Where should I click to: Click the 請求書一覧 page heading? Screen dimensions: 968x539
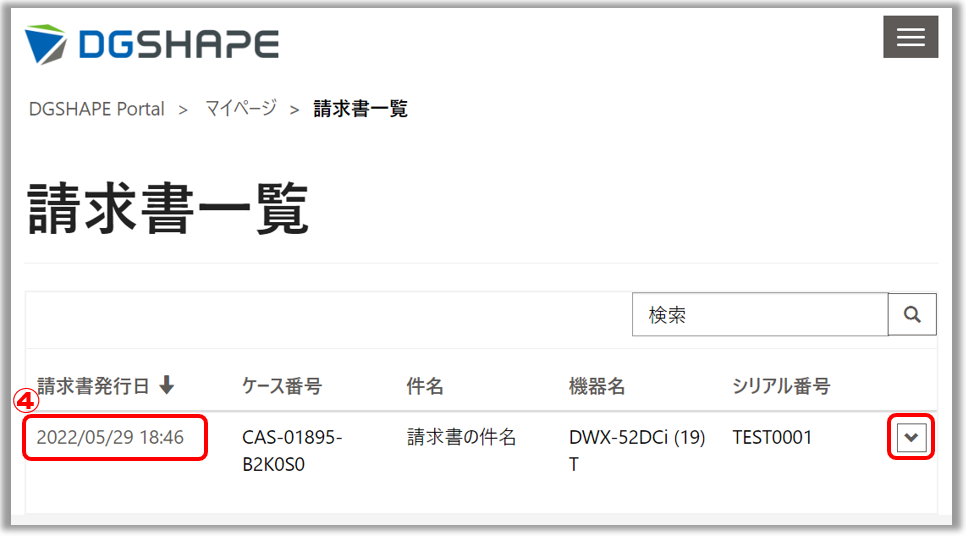[x=168, y=209]
